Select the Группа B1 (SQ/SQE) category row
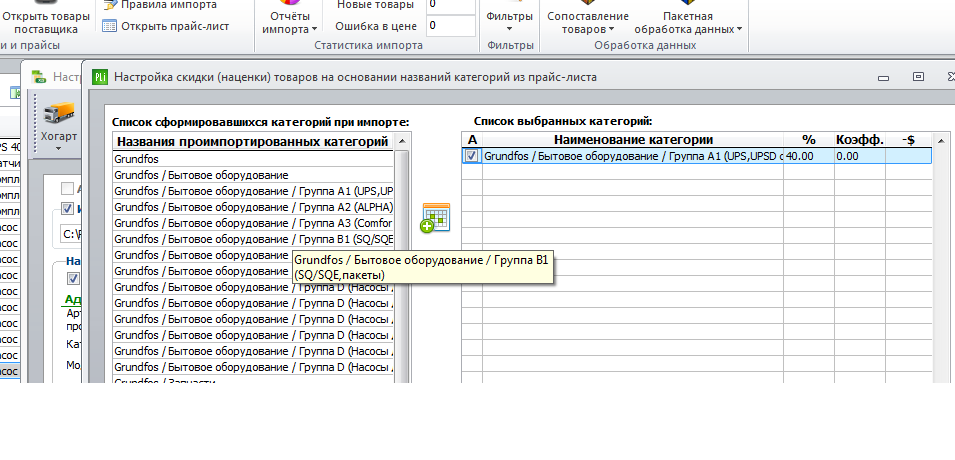 click(x=253, y=239)
